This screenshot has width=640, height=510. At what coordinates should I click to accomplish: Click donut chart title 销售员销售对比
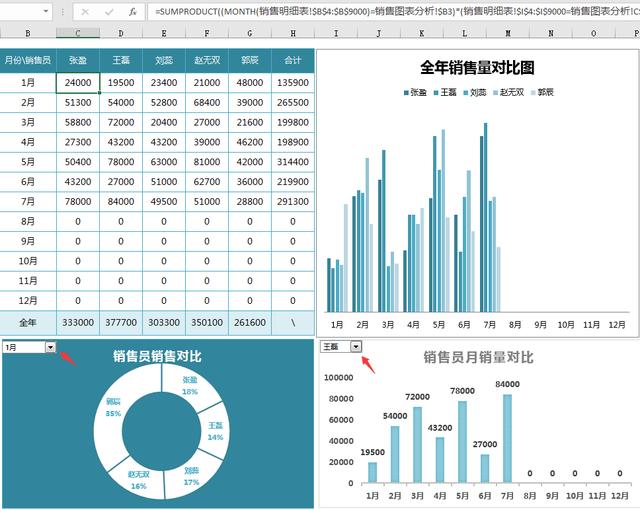pyautogui.click(x=158, y=356)
